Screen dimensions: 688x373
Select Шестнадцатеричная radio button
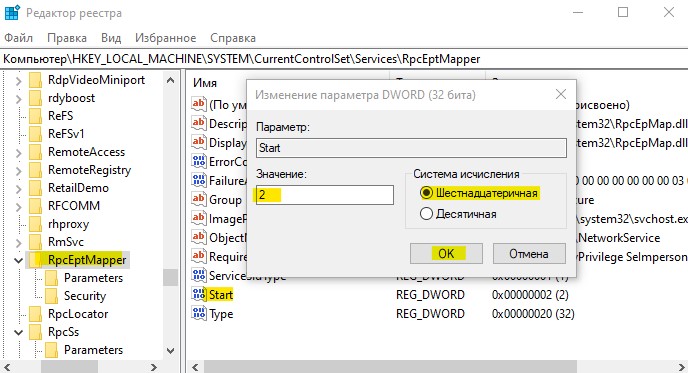click(426, 193)
